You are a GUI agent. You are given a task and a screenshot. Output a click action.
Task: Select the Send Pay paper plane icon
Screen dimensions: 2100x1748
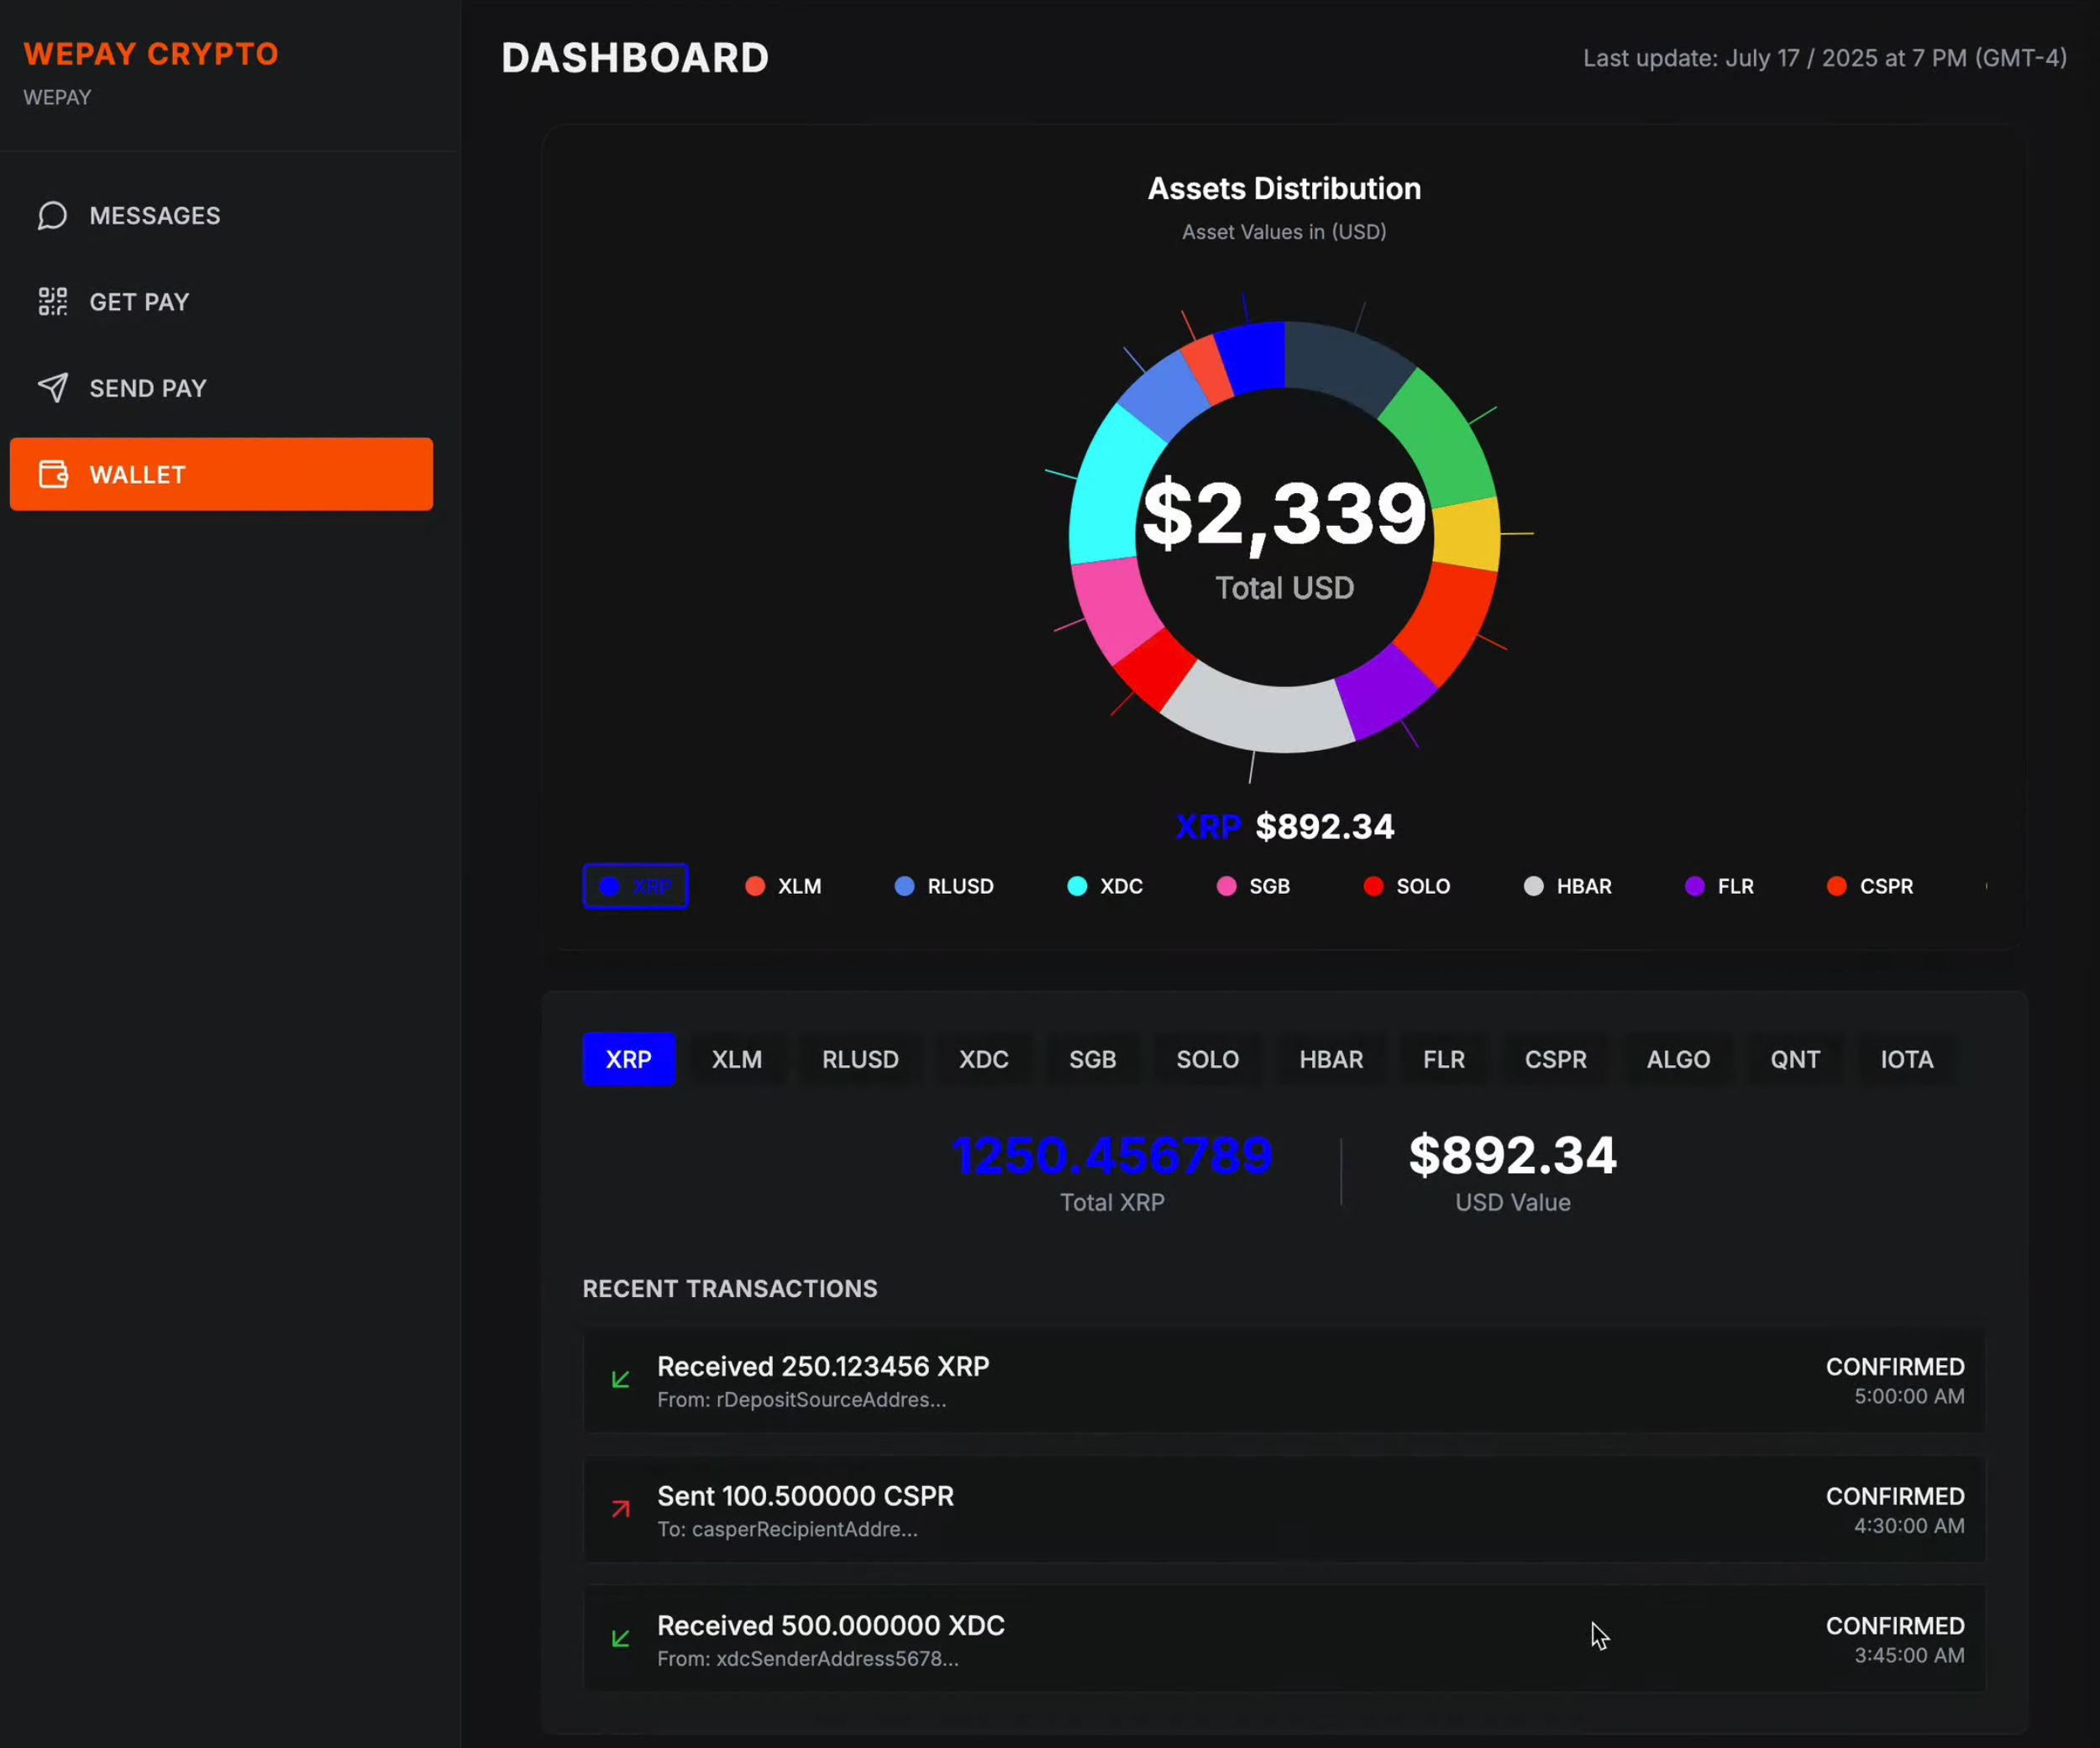[52, 388]
